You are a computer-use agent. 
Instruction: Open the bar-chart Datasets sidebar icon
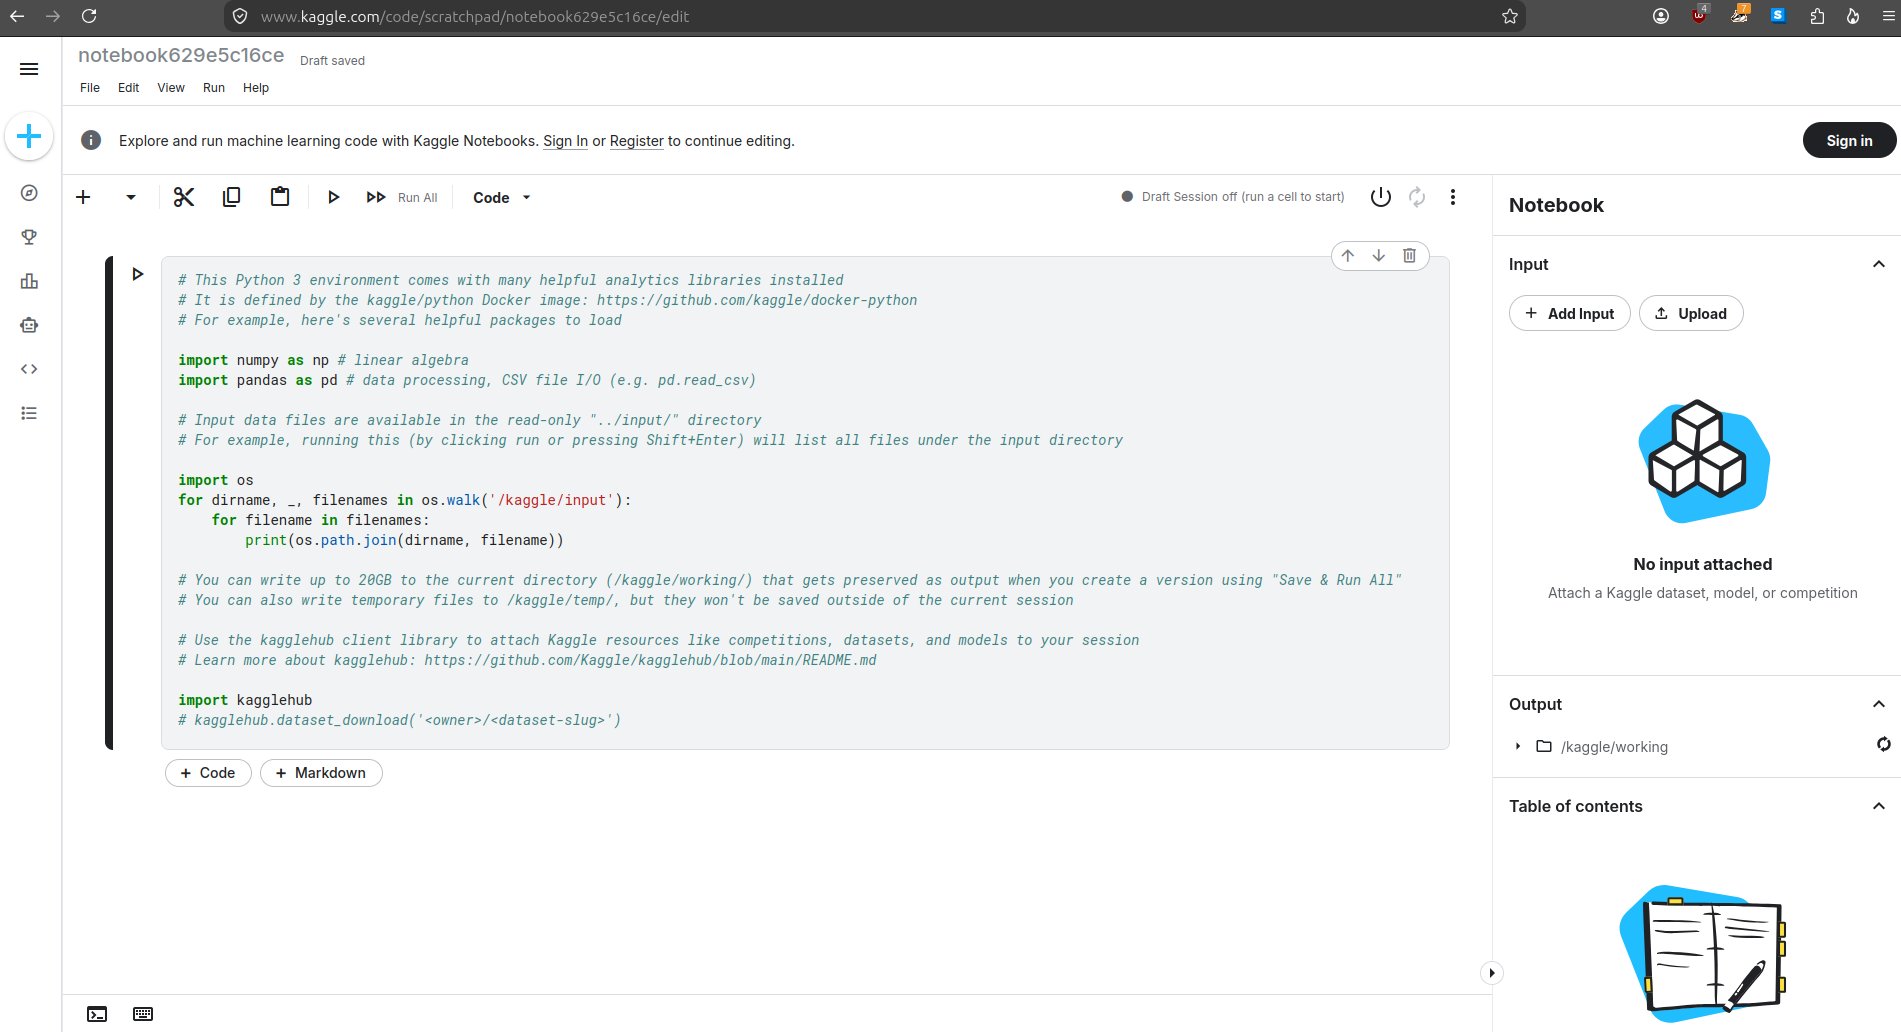pyautogui.click(x=29, y=281)
